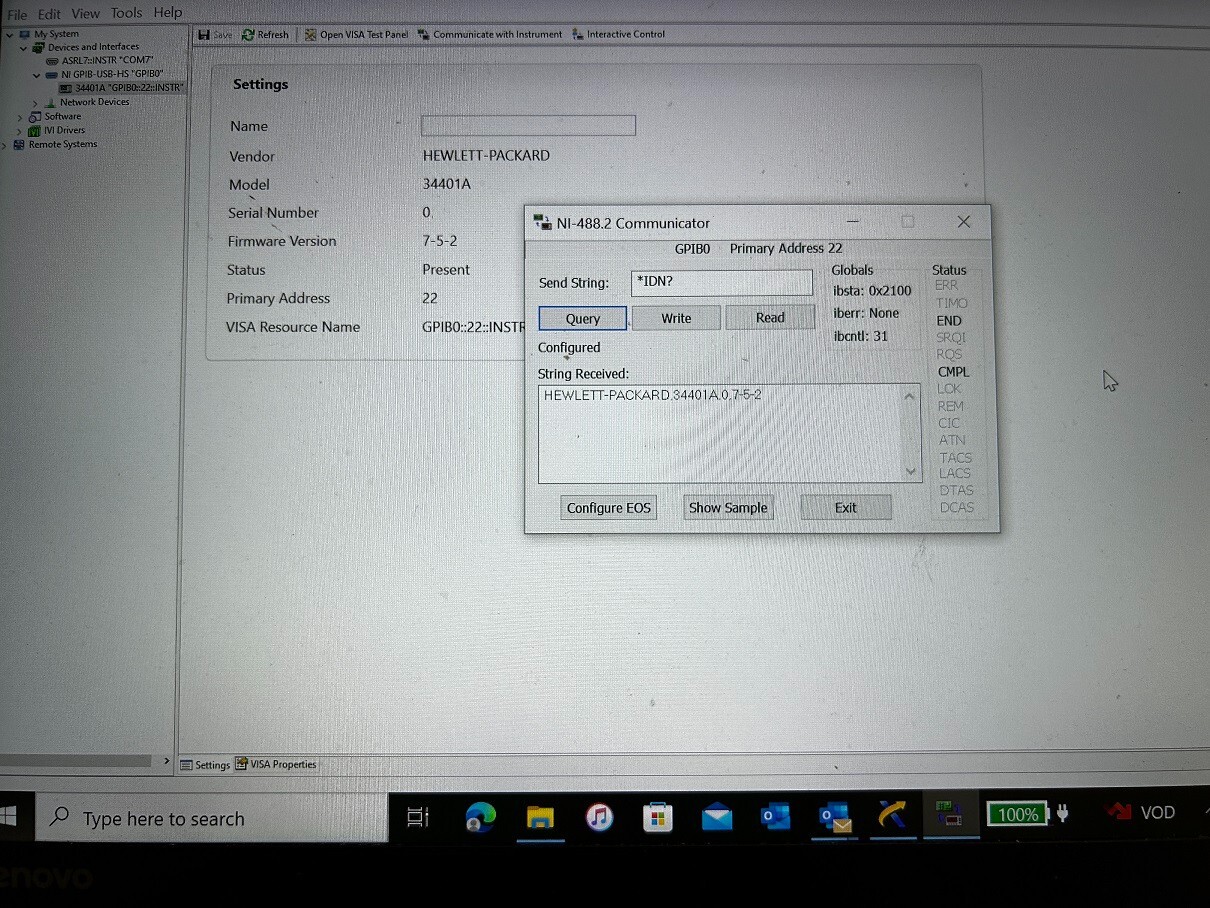The width and height of the screenshot is (1210, 908).
Task: Click Show Sample button
Action: 728,507
